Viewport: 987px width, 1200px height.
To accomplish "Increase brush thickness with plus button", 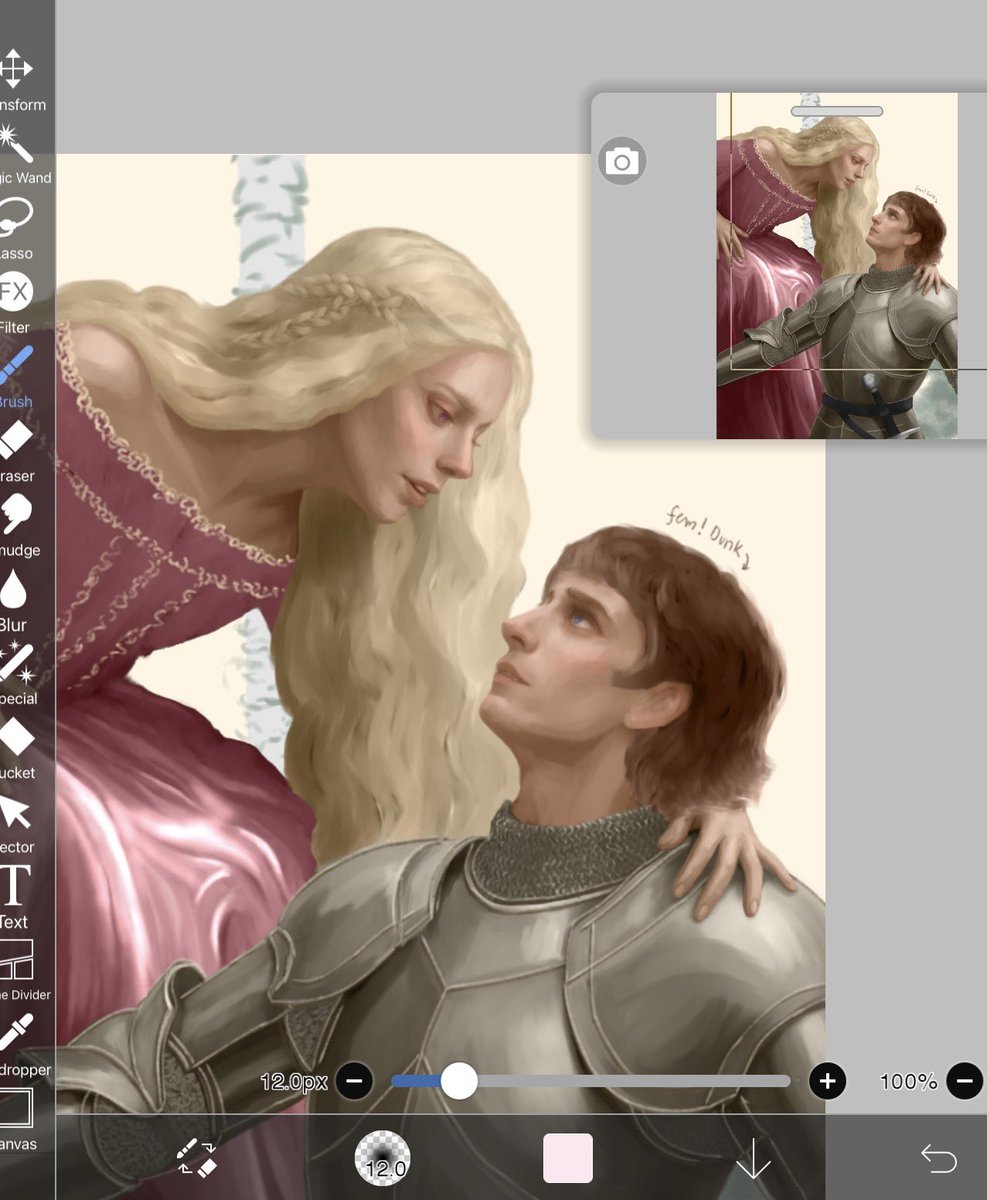I will (827, 1081).
